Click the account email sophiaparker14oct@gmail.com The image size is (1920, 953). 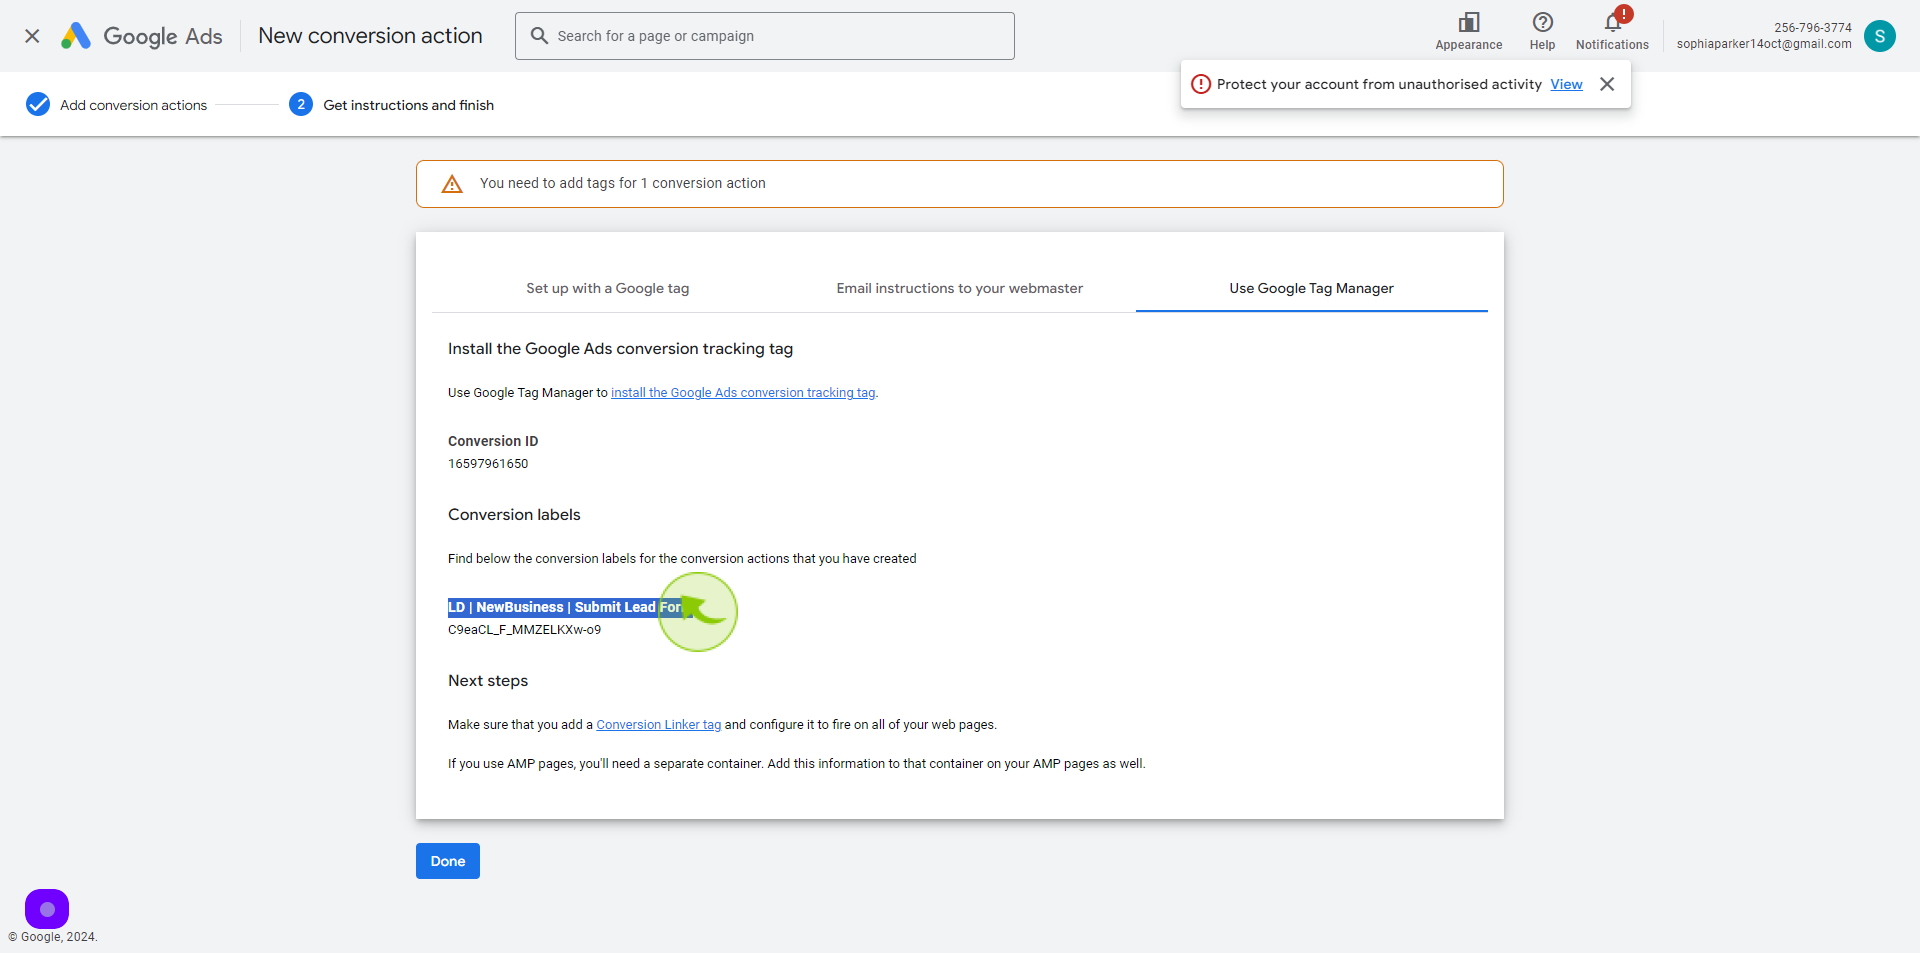click(x=1764, y=44)
